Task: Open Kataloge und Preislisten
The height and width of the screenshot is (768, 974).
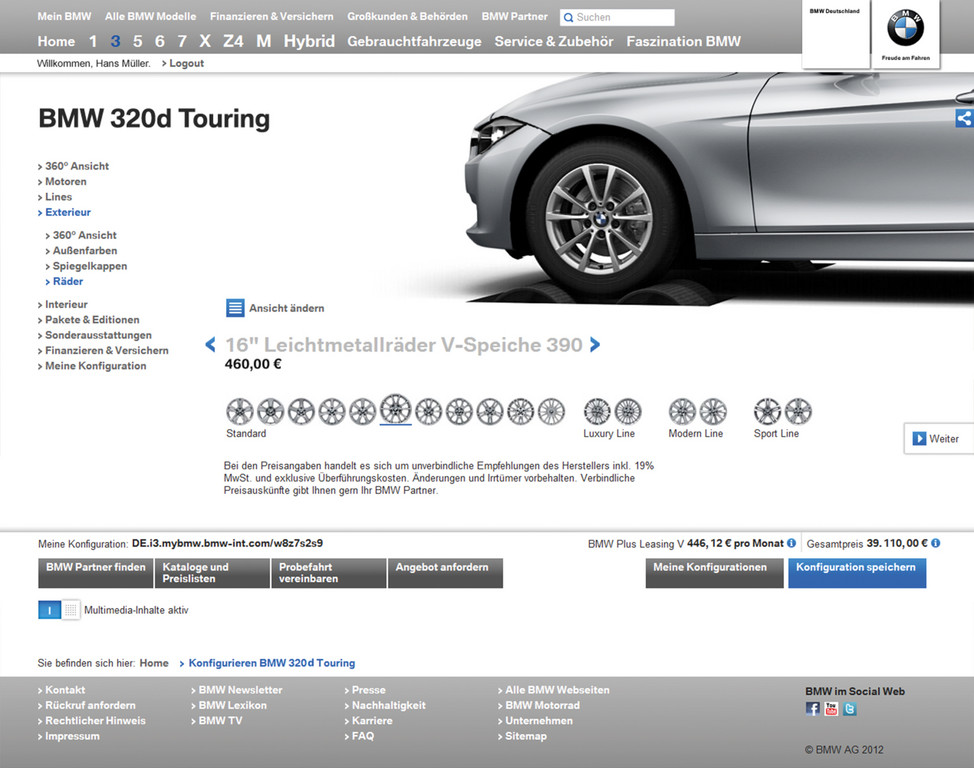Action: point(212,573)
